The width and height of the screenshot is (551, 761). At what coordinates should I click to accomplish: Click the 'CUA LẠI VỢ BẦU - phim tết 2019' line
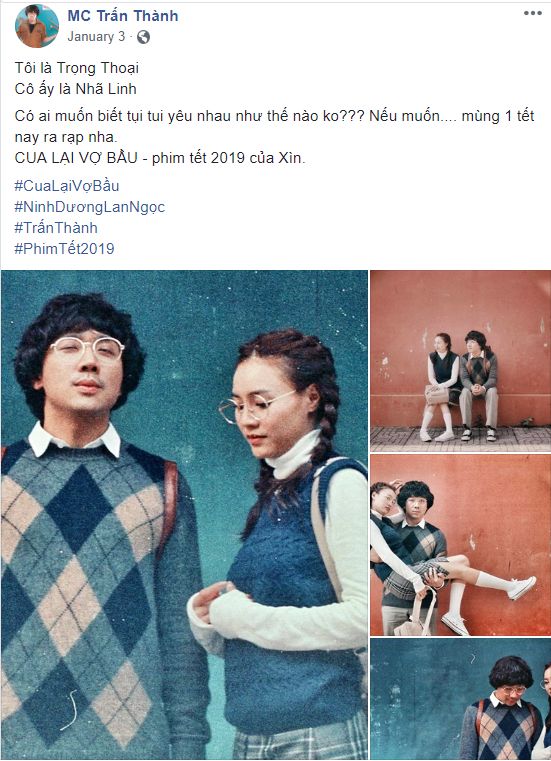(160, 158)
